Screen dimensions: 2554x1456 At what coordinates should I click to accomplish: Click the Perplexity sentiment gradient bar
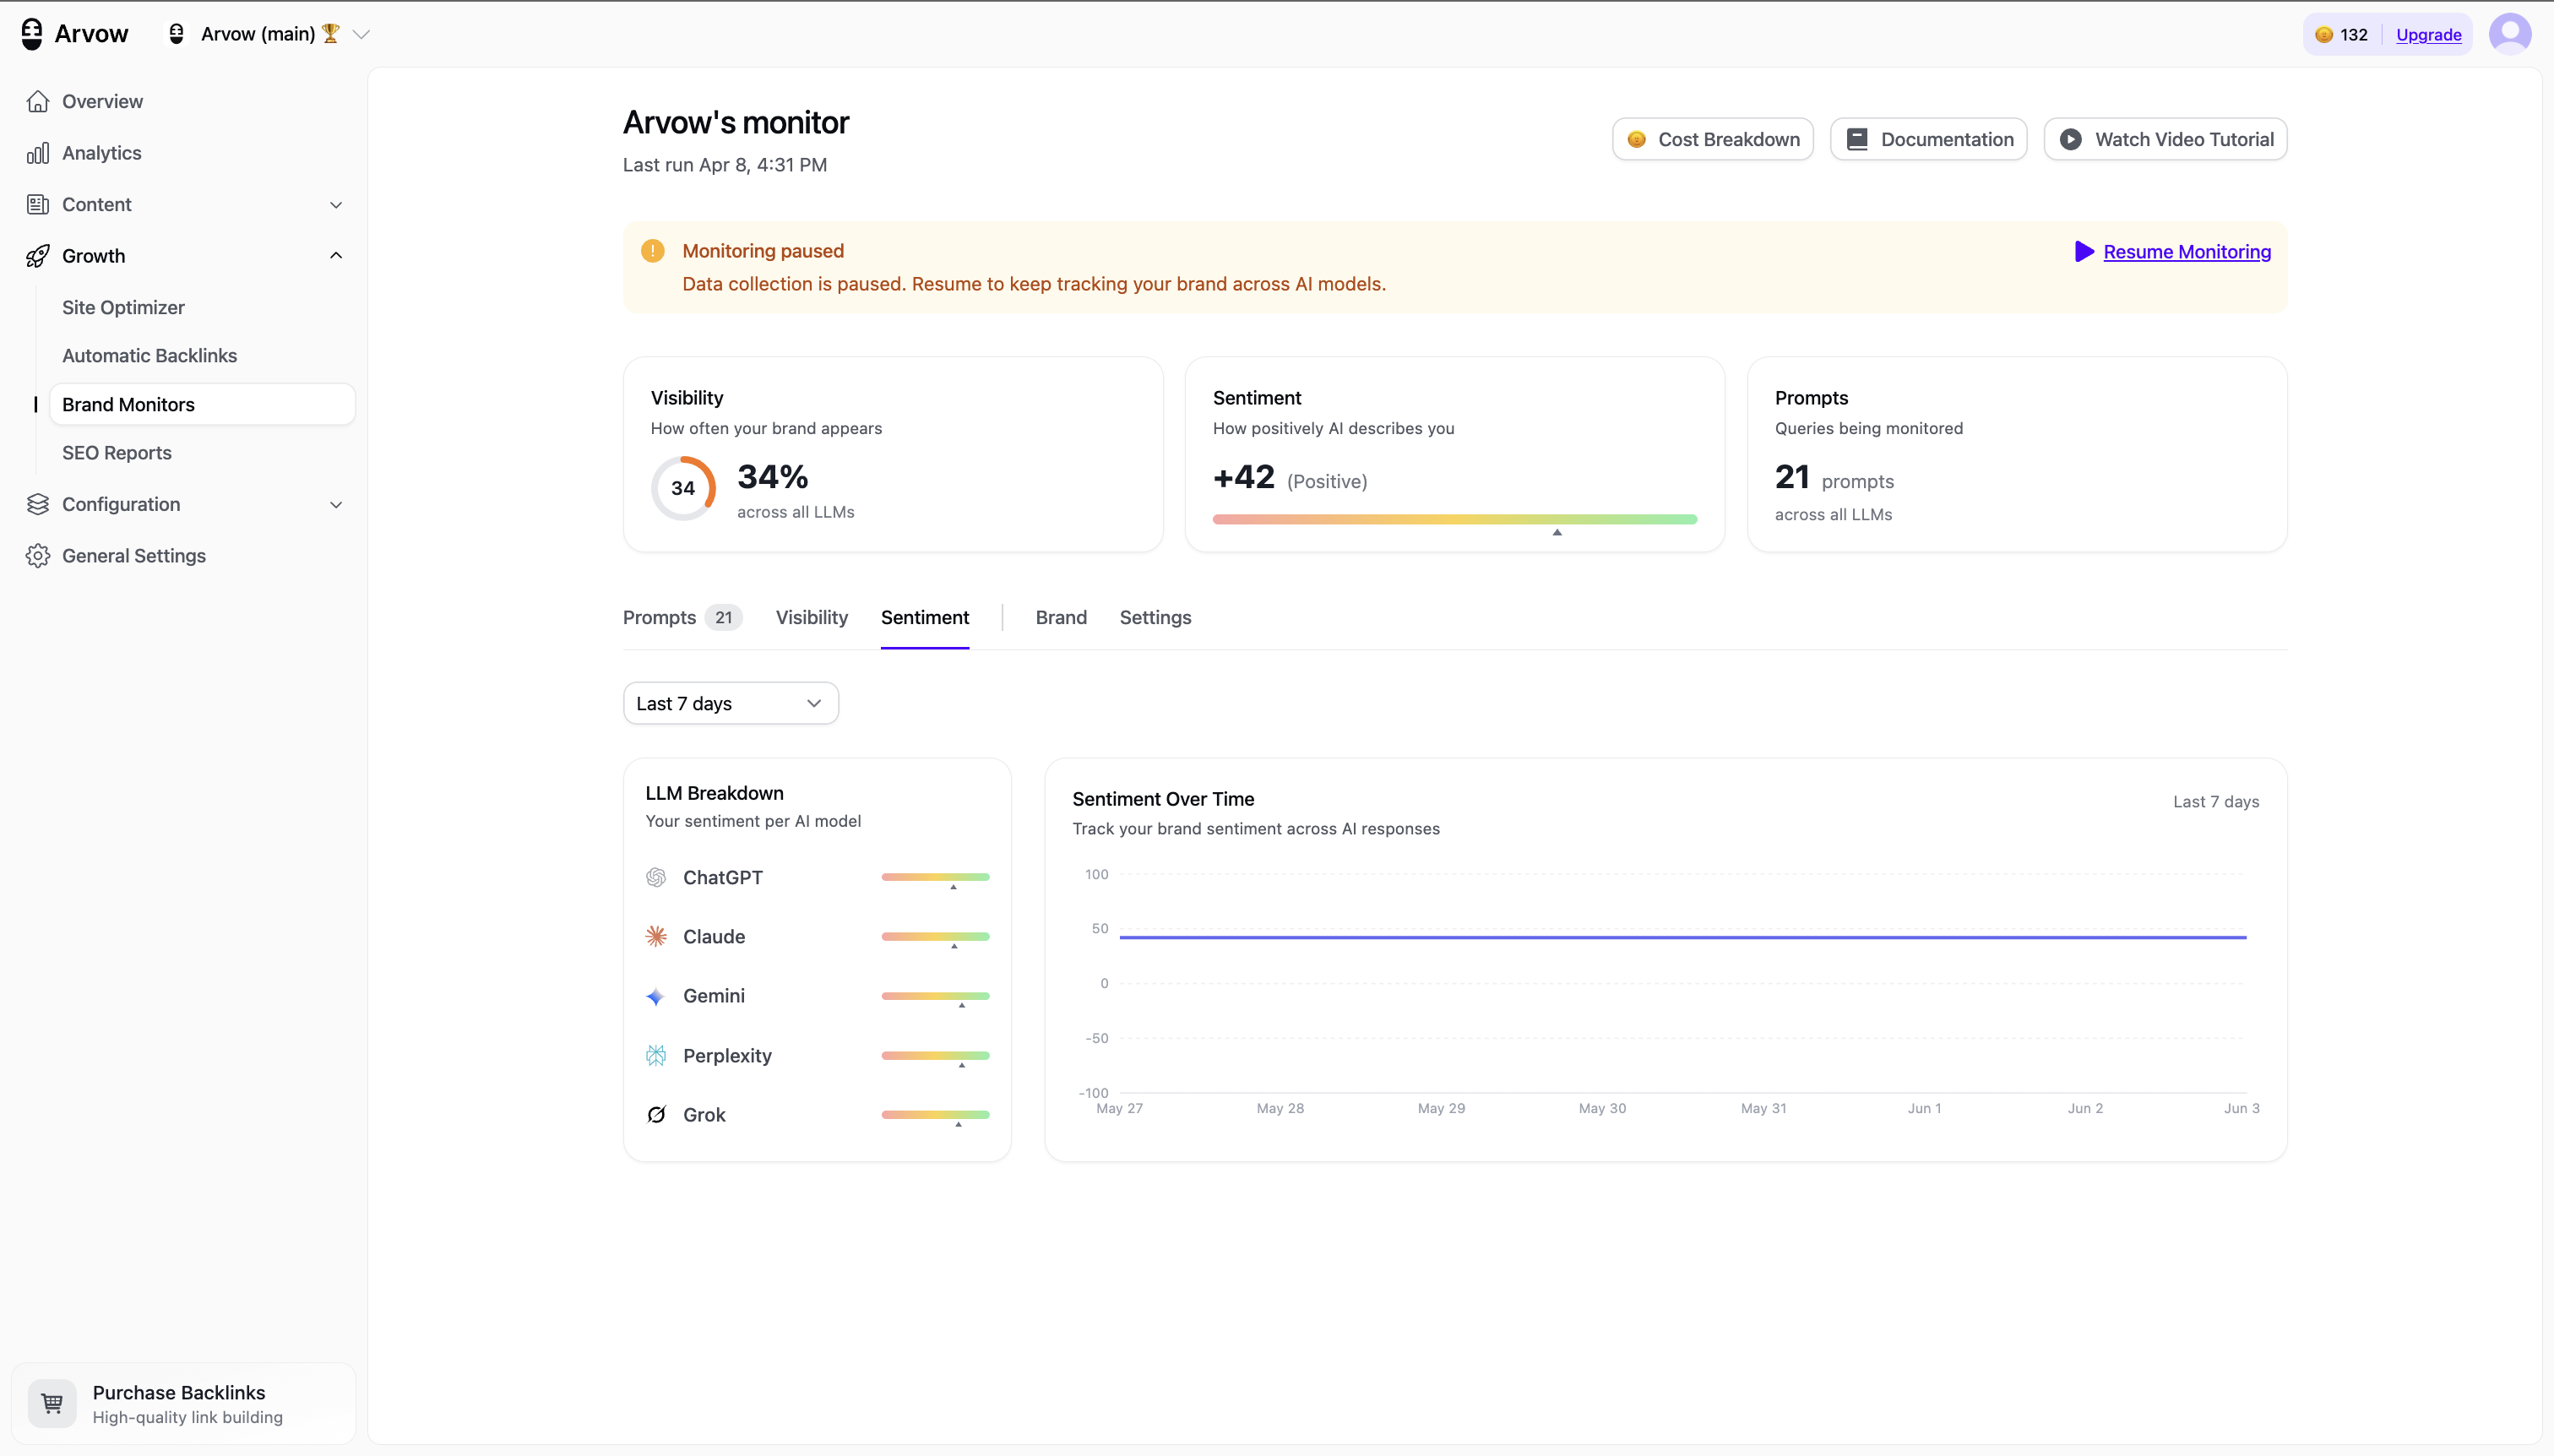[x=935, y=1055]
